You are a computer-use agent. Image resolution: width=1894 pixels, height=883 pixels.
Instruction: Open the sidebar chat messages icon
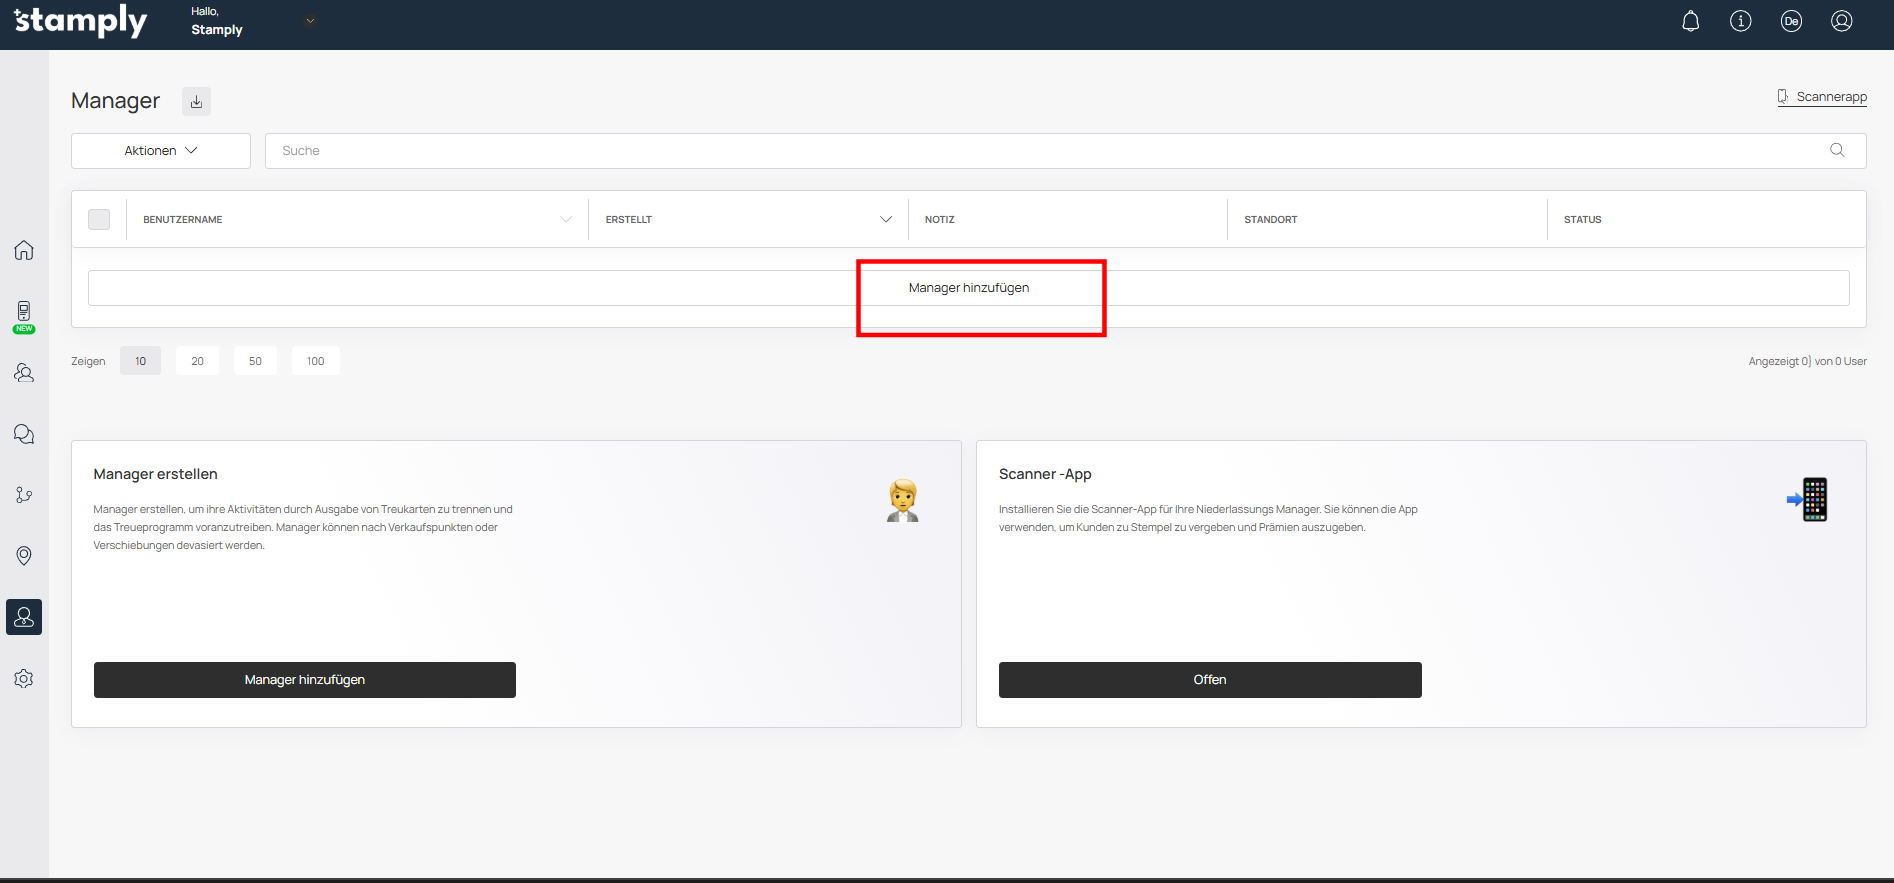(x=24, y=434)
